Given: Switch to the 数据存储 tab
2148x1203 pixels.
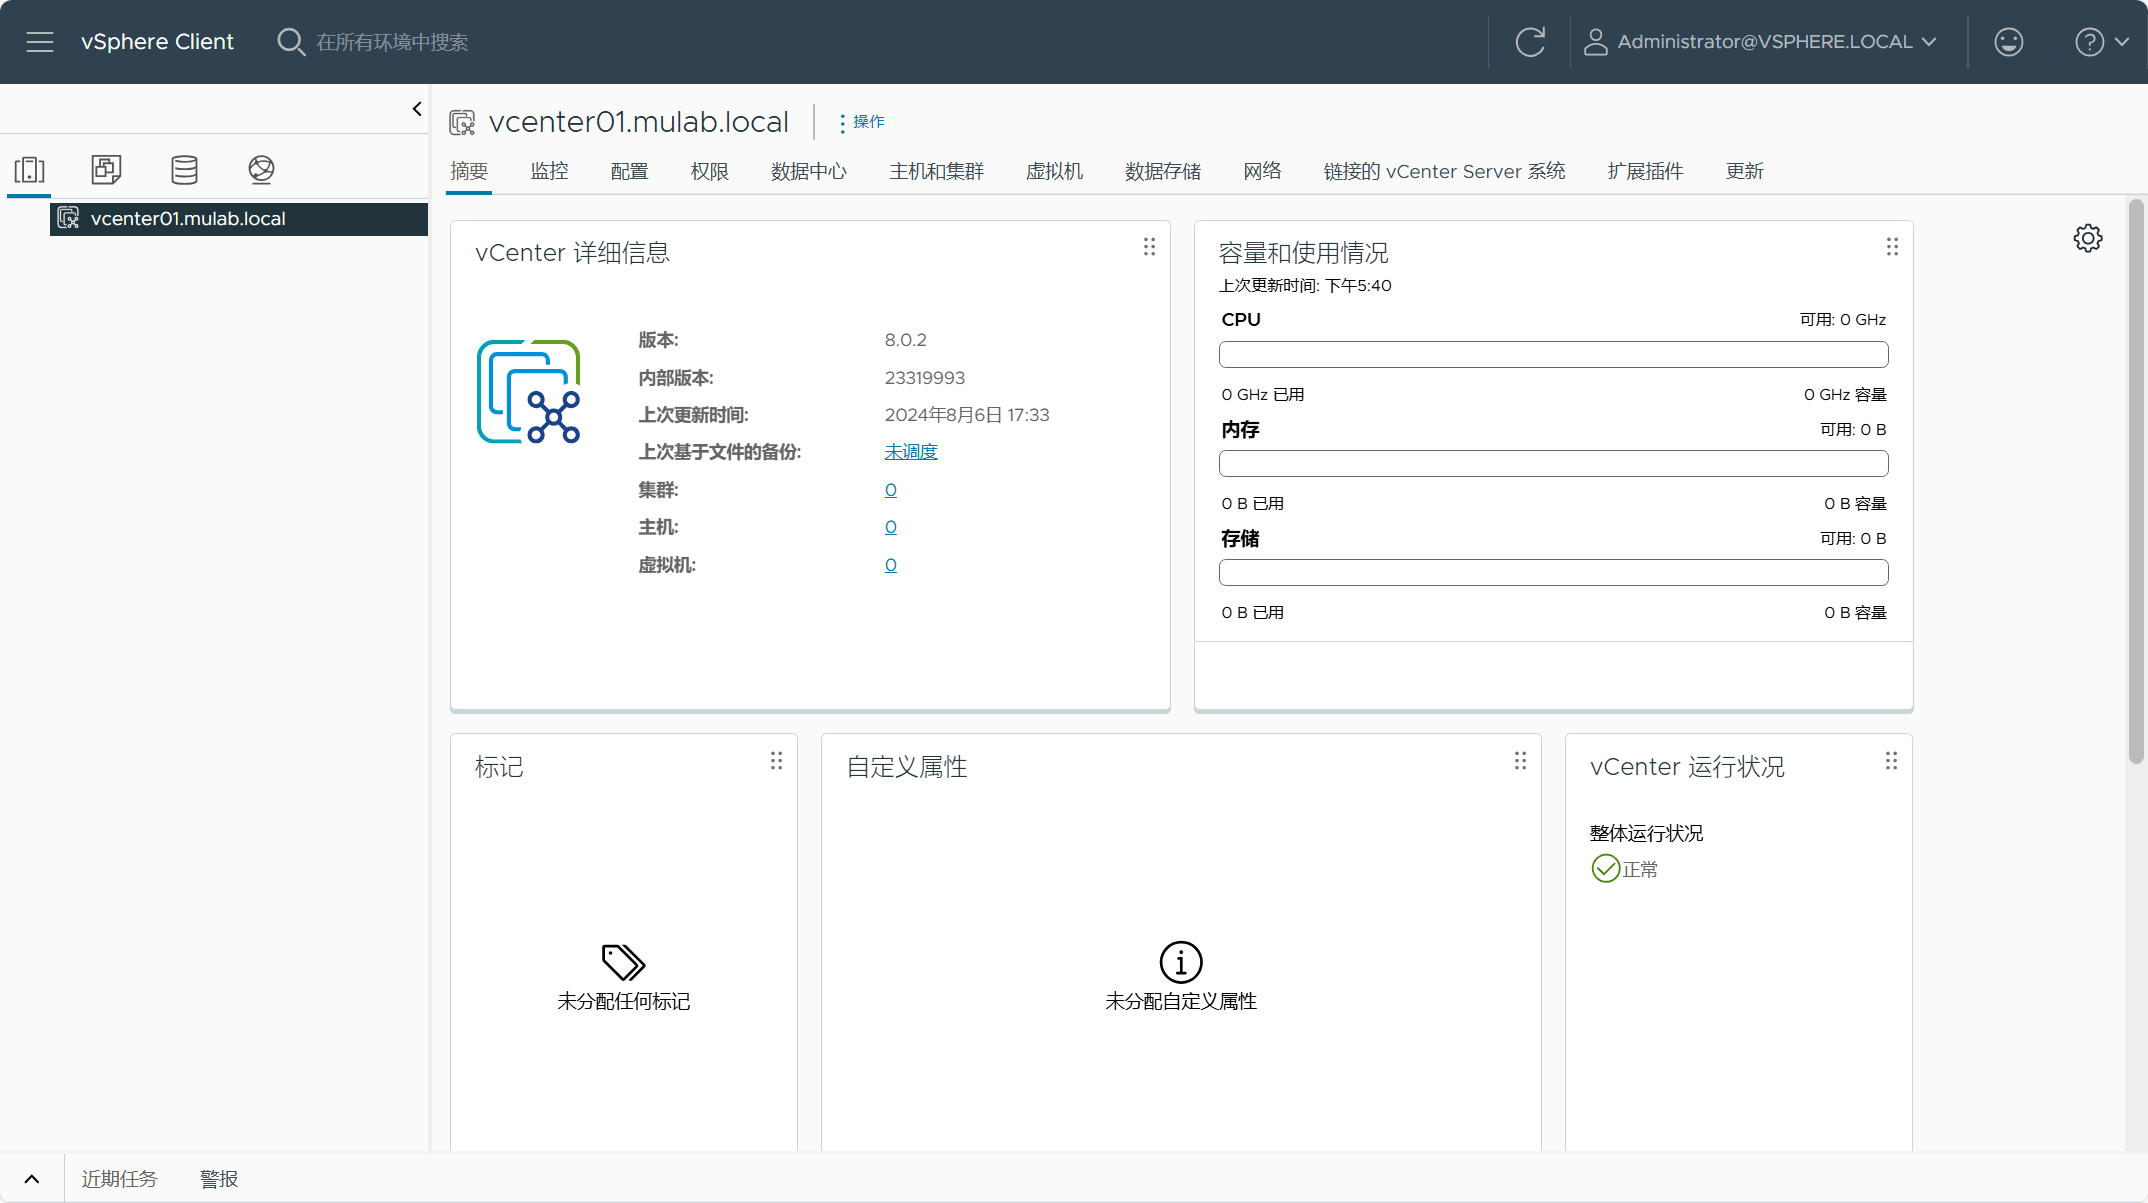Looking at the screenshot, I should pyautogui.click(x=1163, y=171).
